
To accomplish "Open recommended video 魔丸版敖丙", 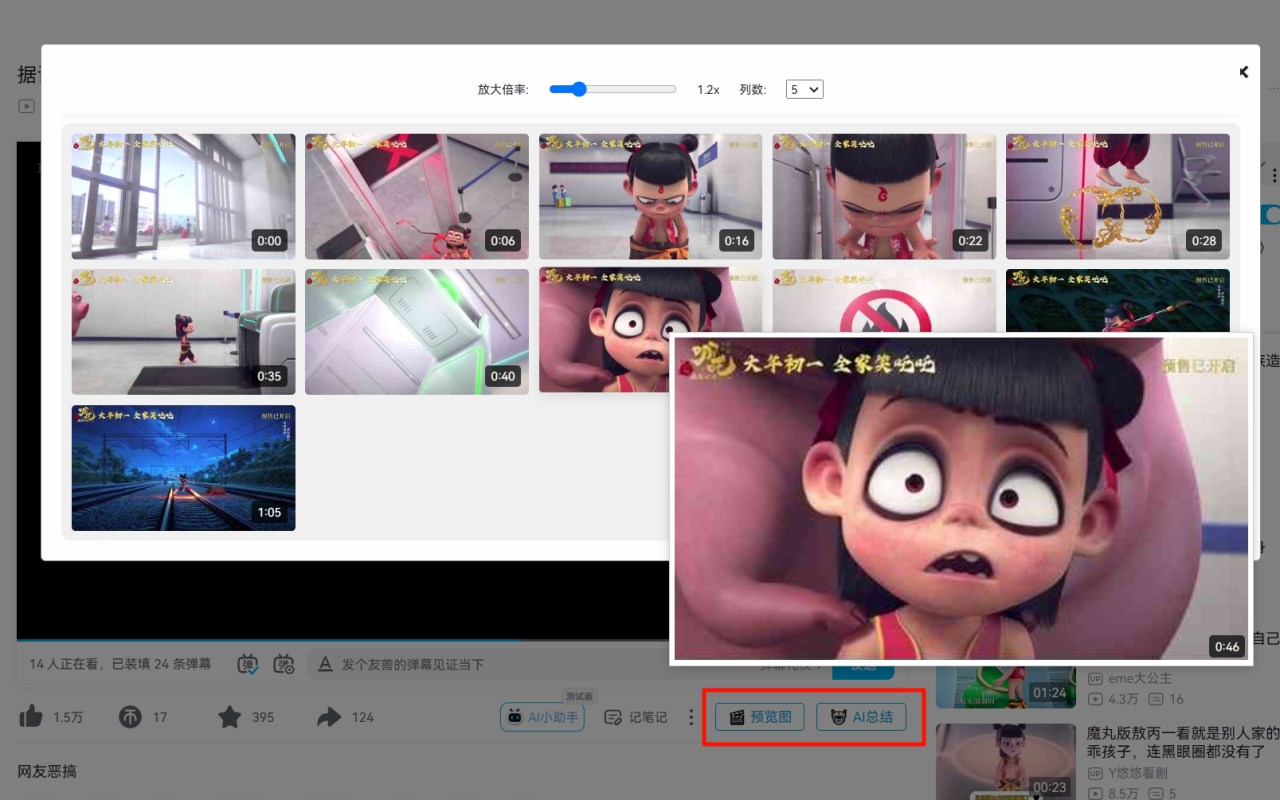I will pyautogui.click(x=1183, y=742).
